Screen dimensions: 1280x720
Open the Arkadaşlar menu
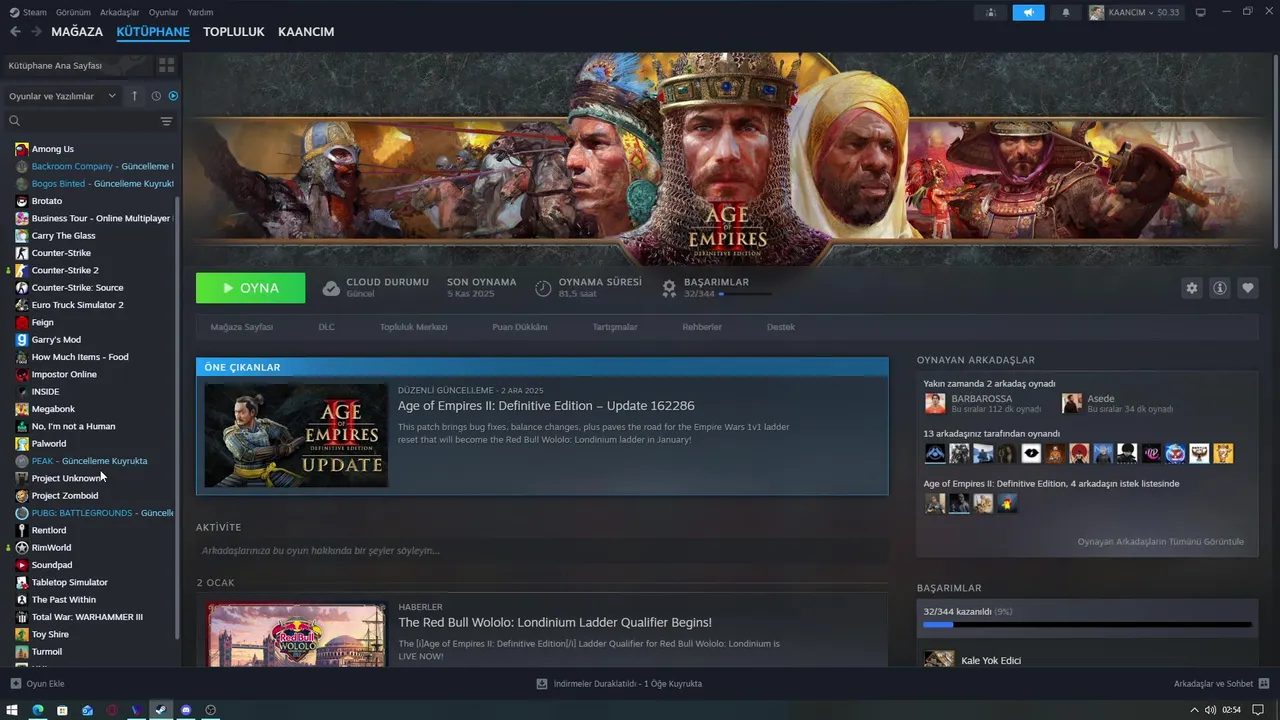[120, 12]
